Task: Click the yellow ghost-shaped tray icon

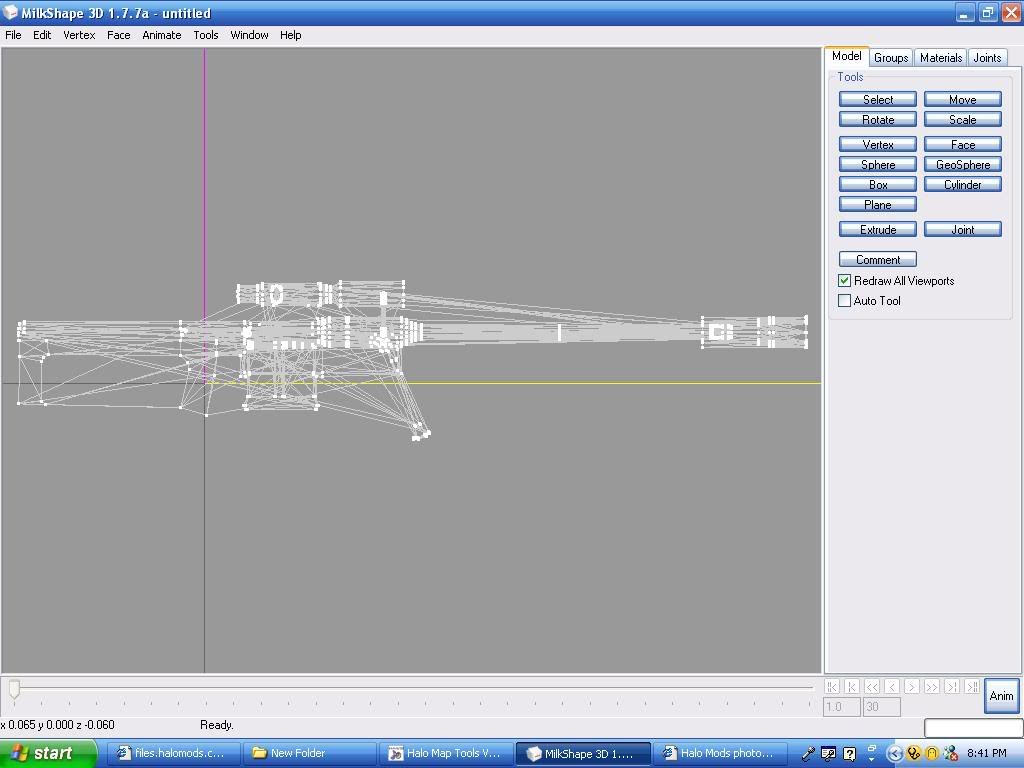Action: [932, 754]
